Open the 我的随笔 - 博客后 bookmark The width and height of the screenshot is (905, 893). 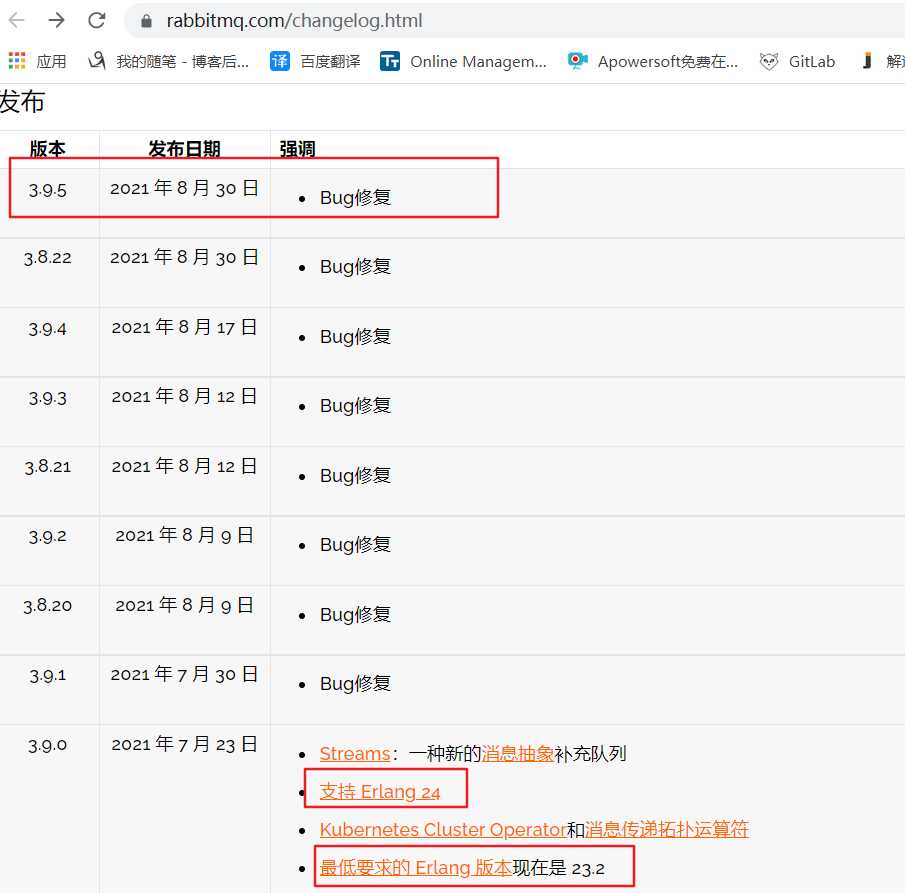[169, 61]
